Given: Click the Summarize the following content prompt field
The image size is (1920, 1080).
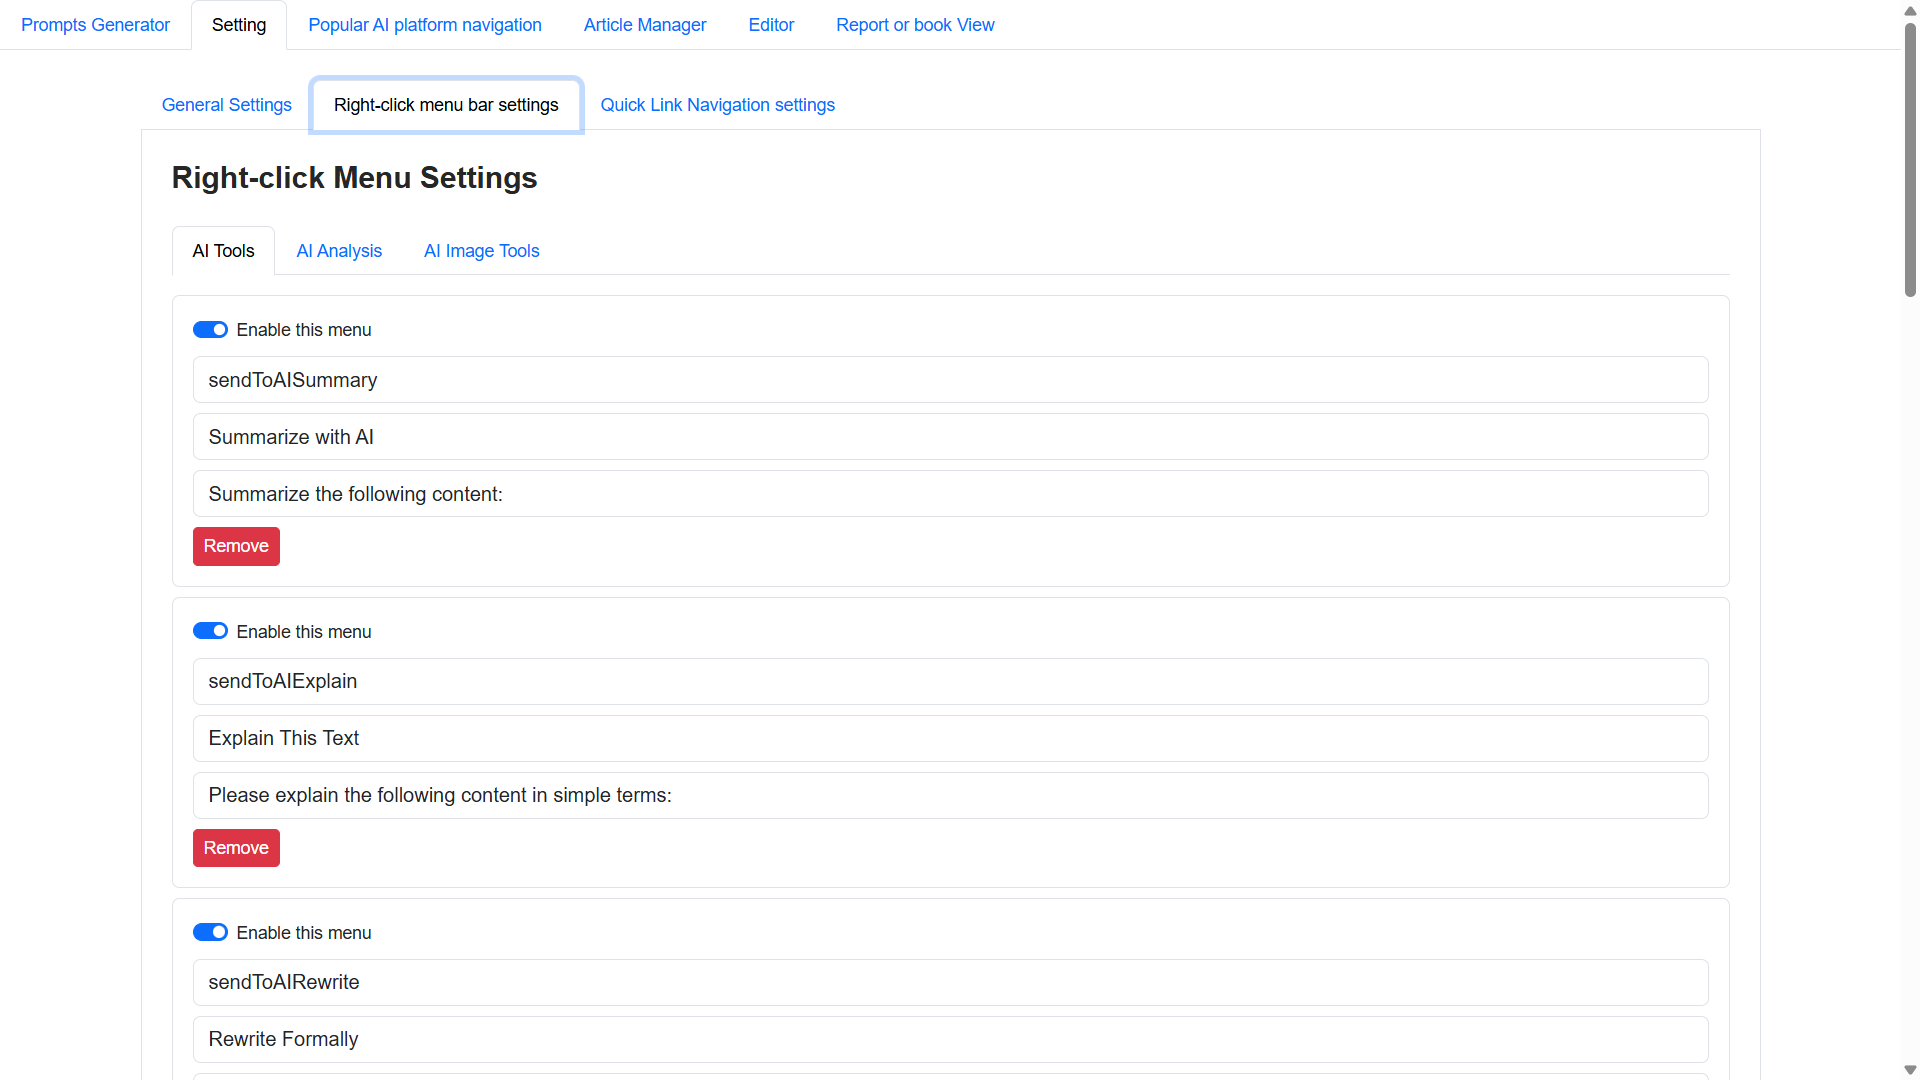Looking at the screenshot, I should tap(949, 494).
